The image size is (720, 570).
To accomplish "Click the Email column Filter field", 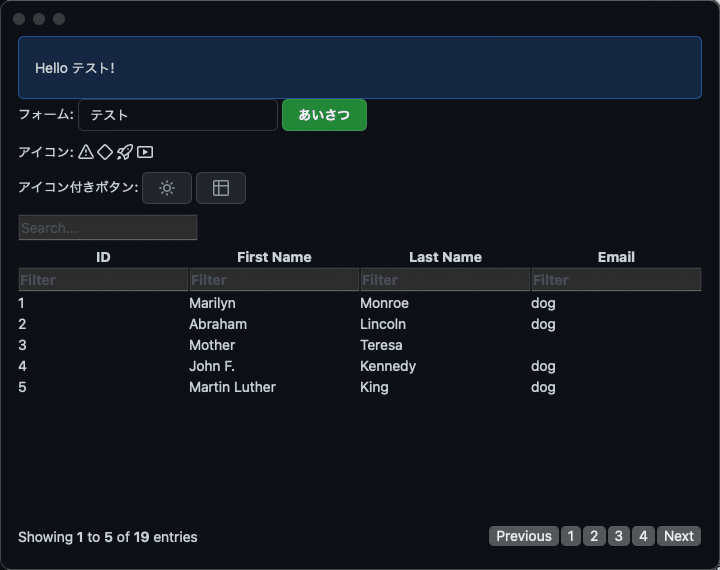I will (616, 280).
